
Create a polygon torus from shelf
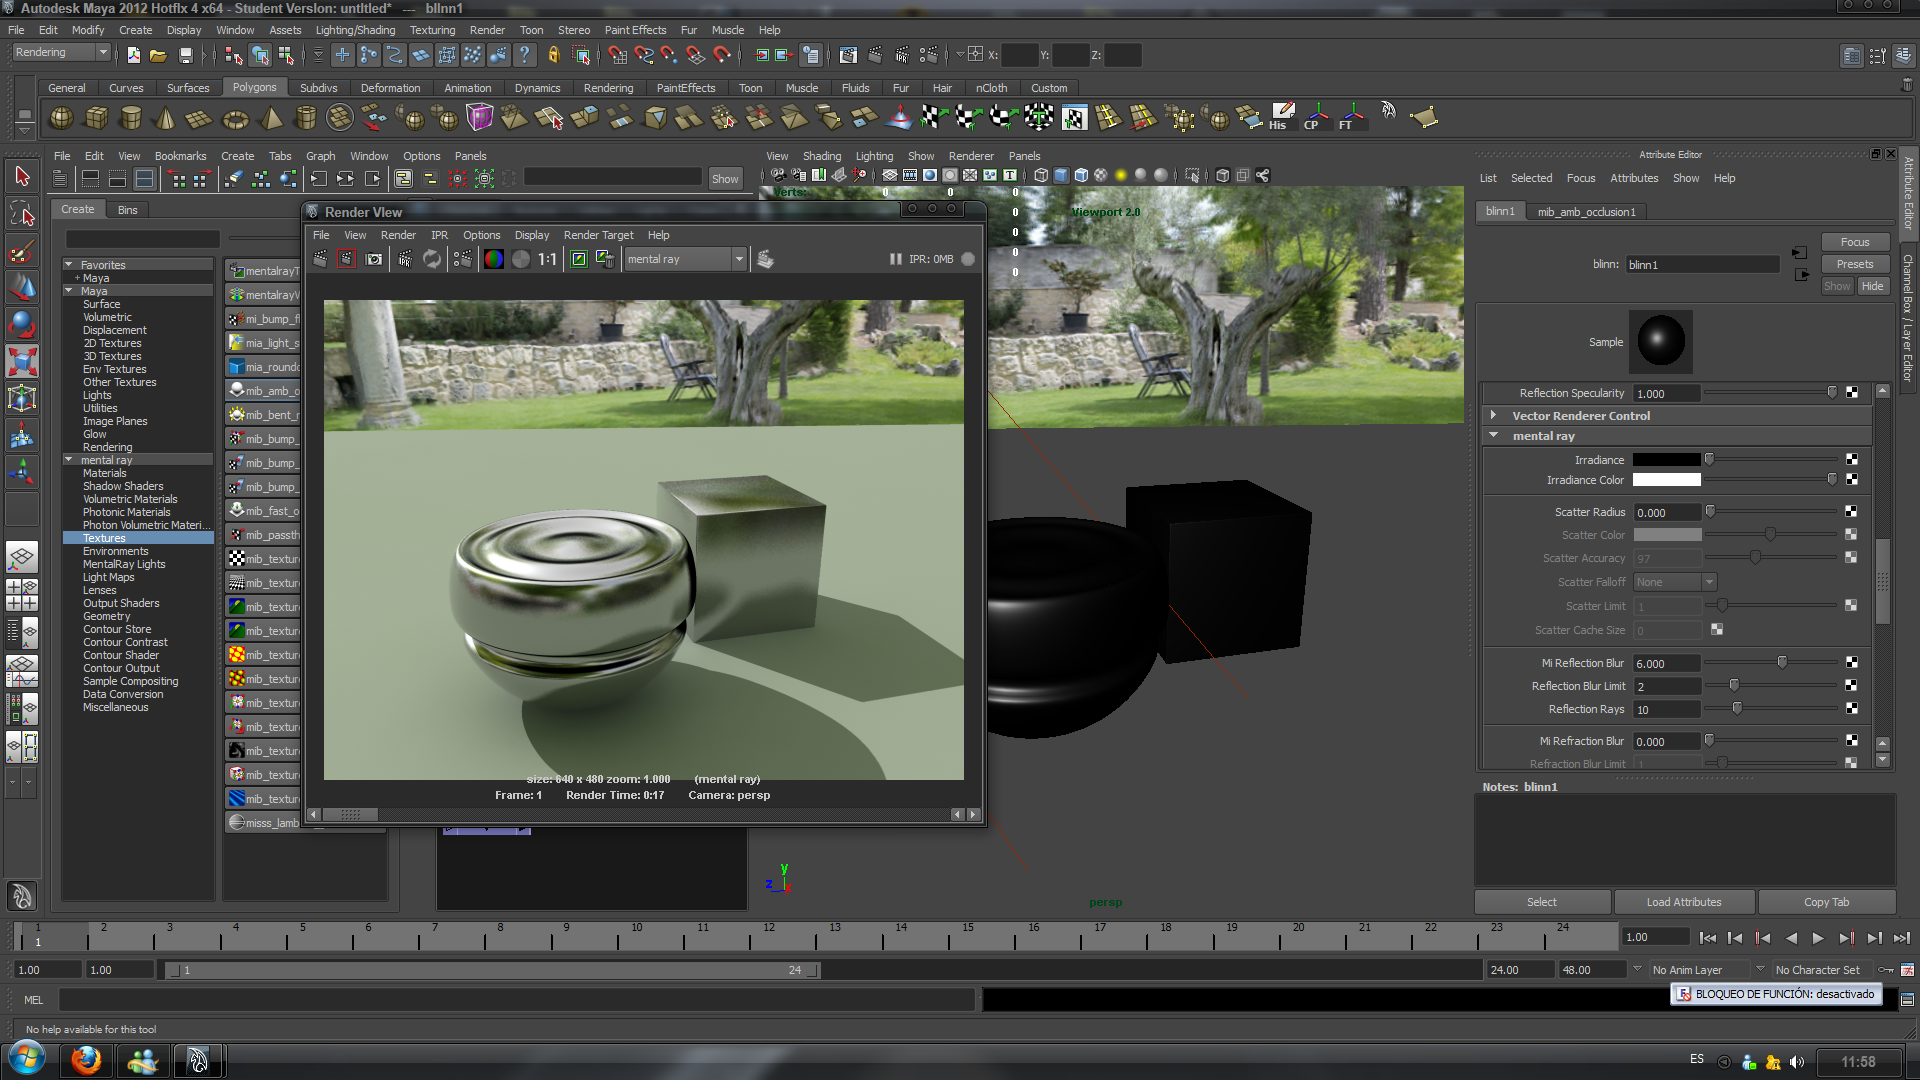click(x=235, y=120)
